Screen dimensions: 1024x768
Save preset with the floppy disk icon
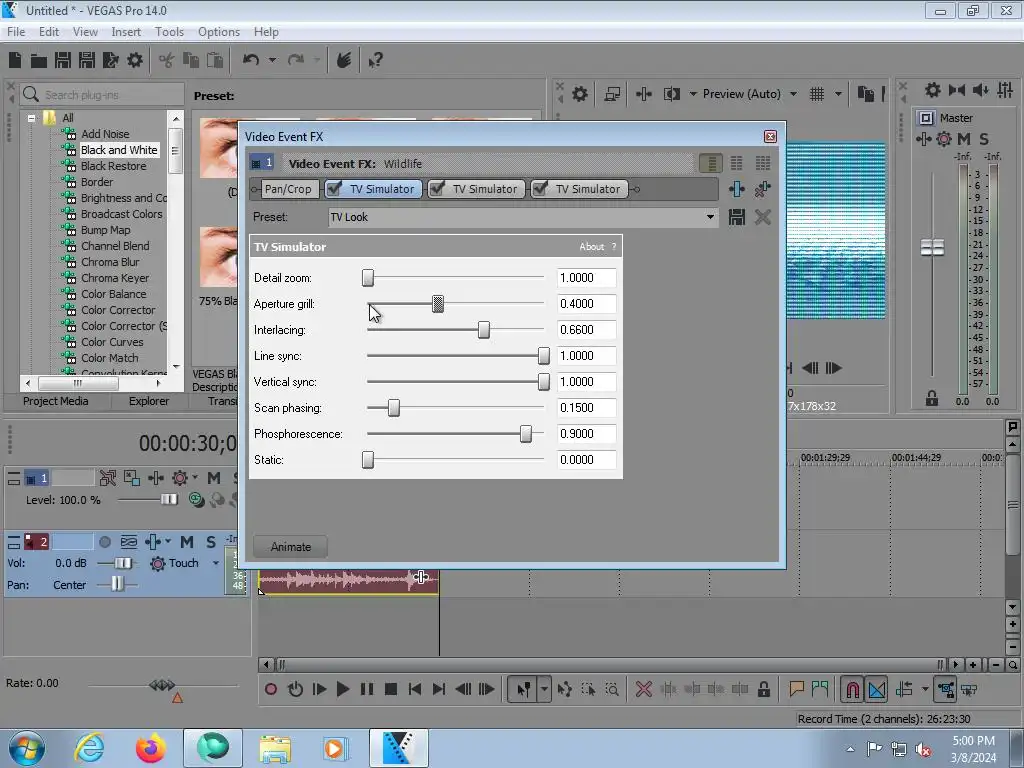click(x=737, y=217)
